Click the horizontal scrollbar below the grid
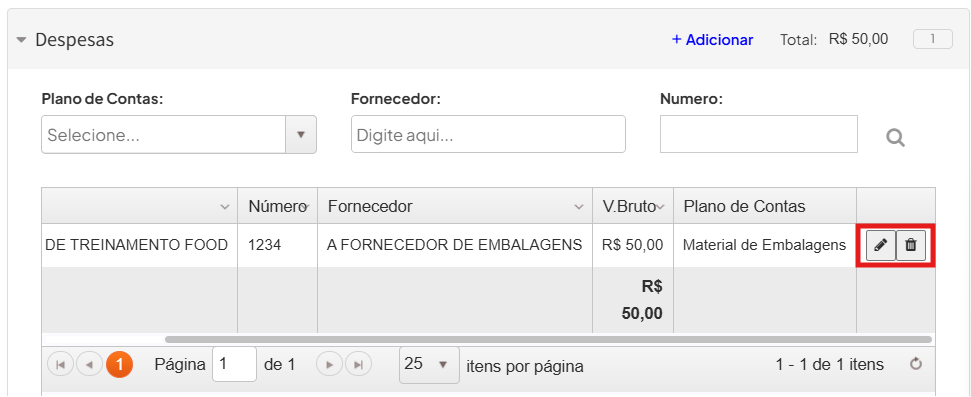The width and height of the screenshot is (971, 397). (548, 339)
